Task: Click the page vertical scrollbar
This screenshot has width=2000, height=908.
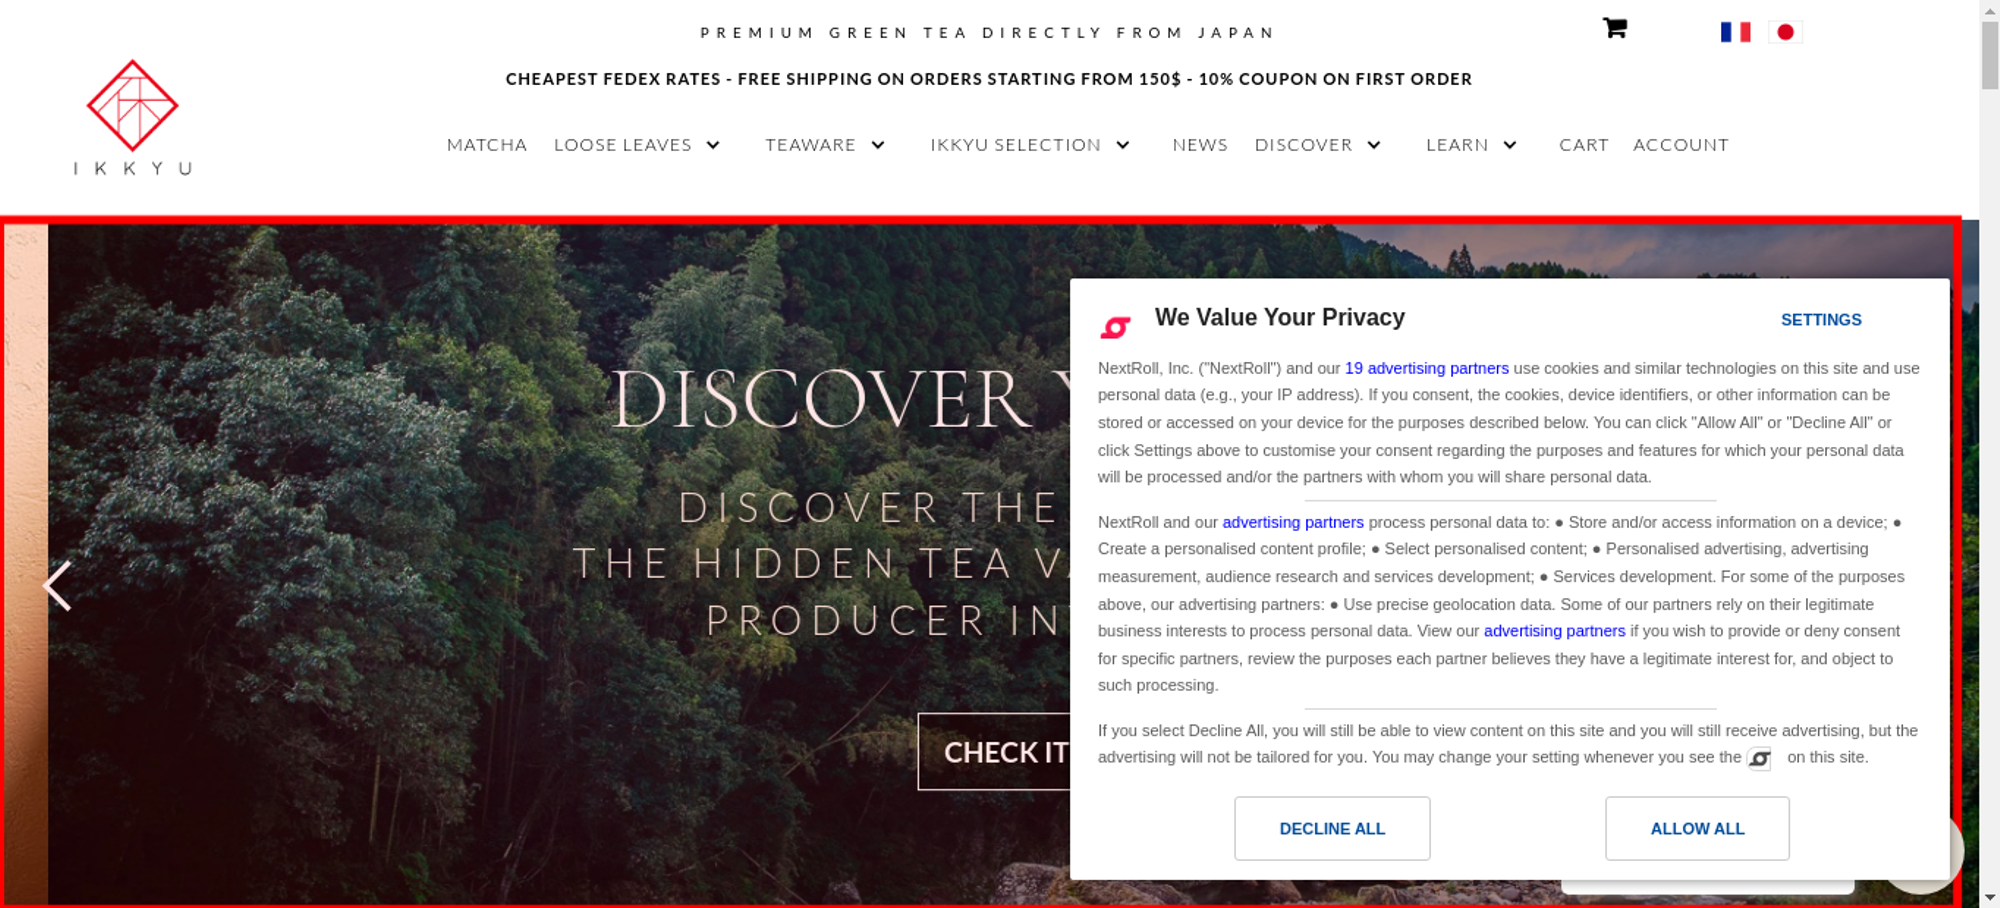Action: pos(1989,454)
